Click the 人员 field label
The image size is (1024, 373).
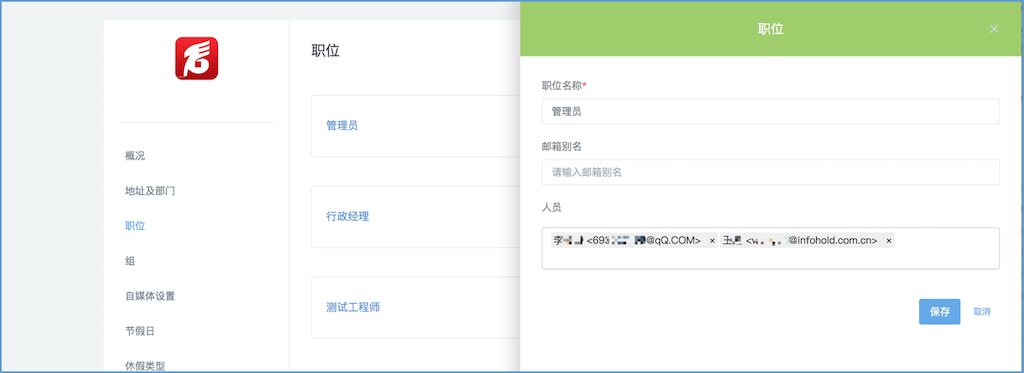[552, 207]
